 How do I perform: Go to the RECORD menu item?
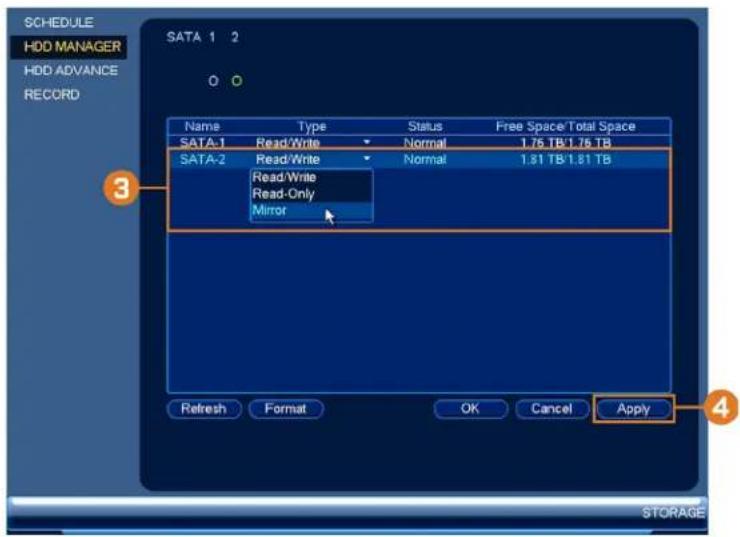tap(52, 94)
